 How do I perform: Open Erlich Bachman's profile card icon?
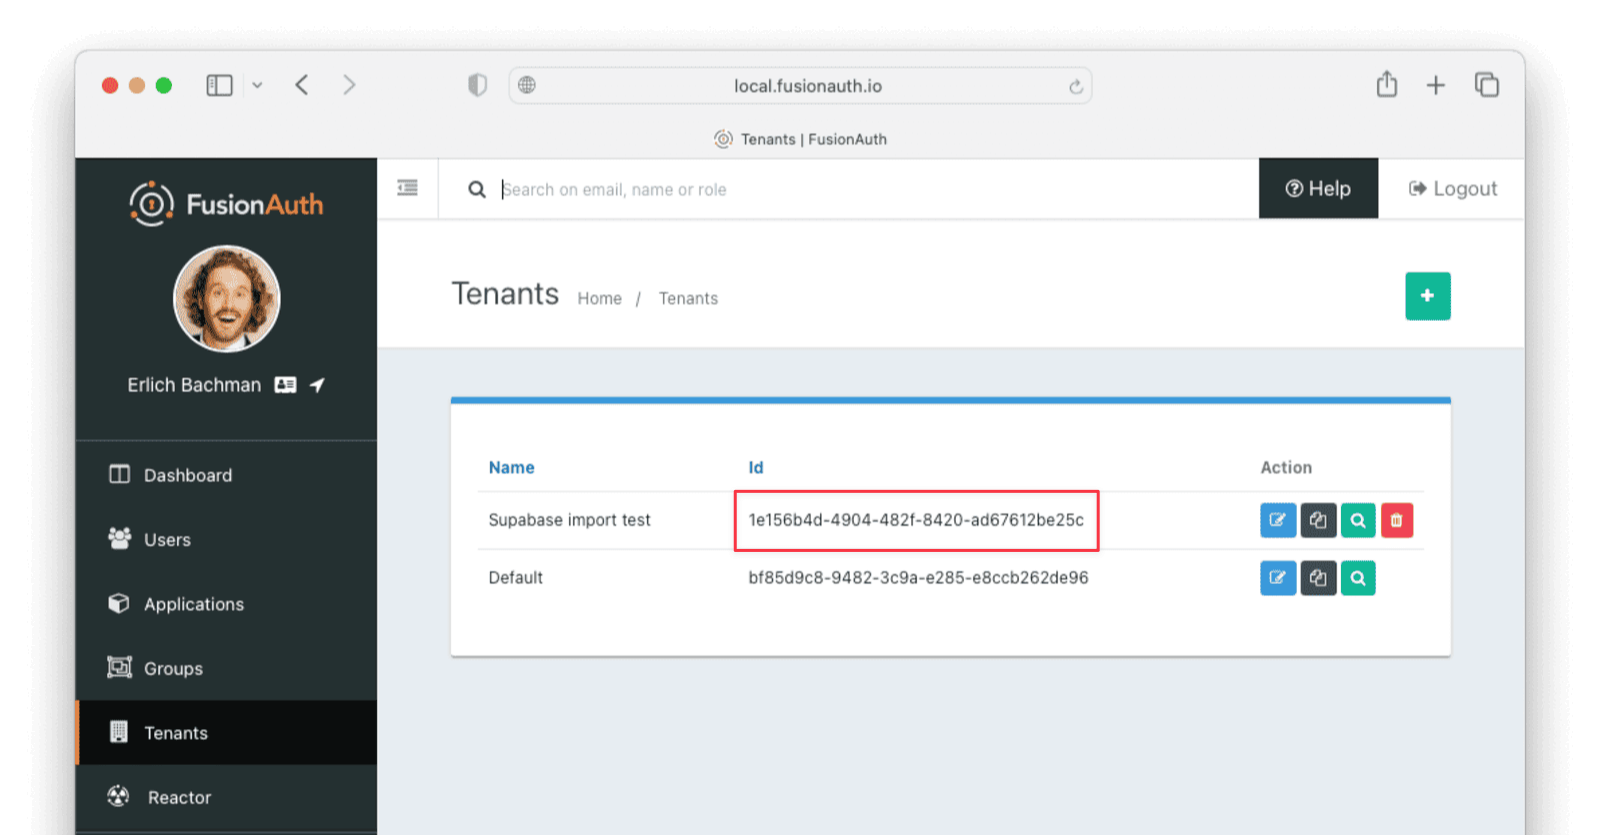pyautogui.click(x=285, y=385)
